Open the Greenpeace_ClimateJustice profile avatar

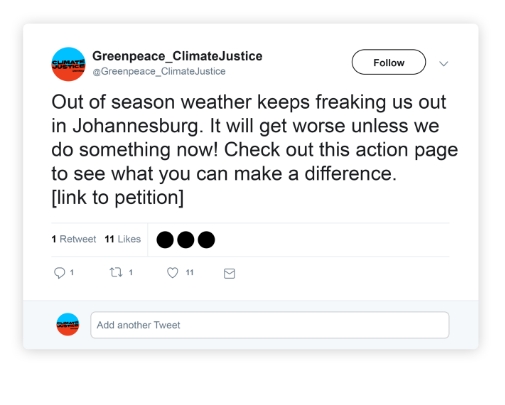coord(68,64)
